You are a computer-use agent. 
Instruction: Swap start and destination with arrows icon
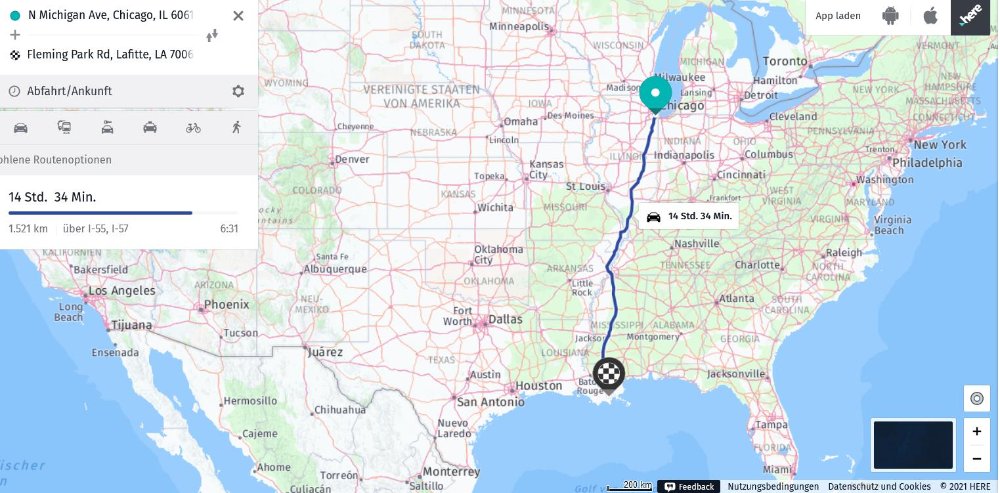pyautogui.click(x=212, y=35)
